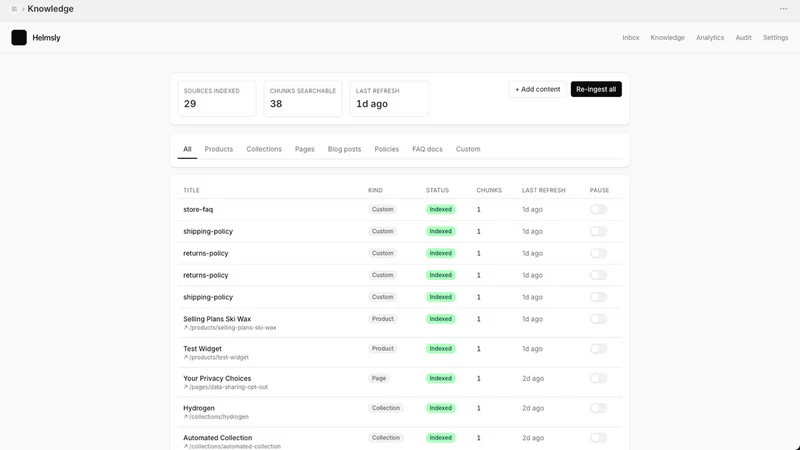
Task: Click the + Add content button
Action: coord(538,89)
